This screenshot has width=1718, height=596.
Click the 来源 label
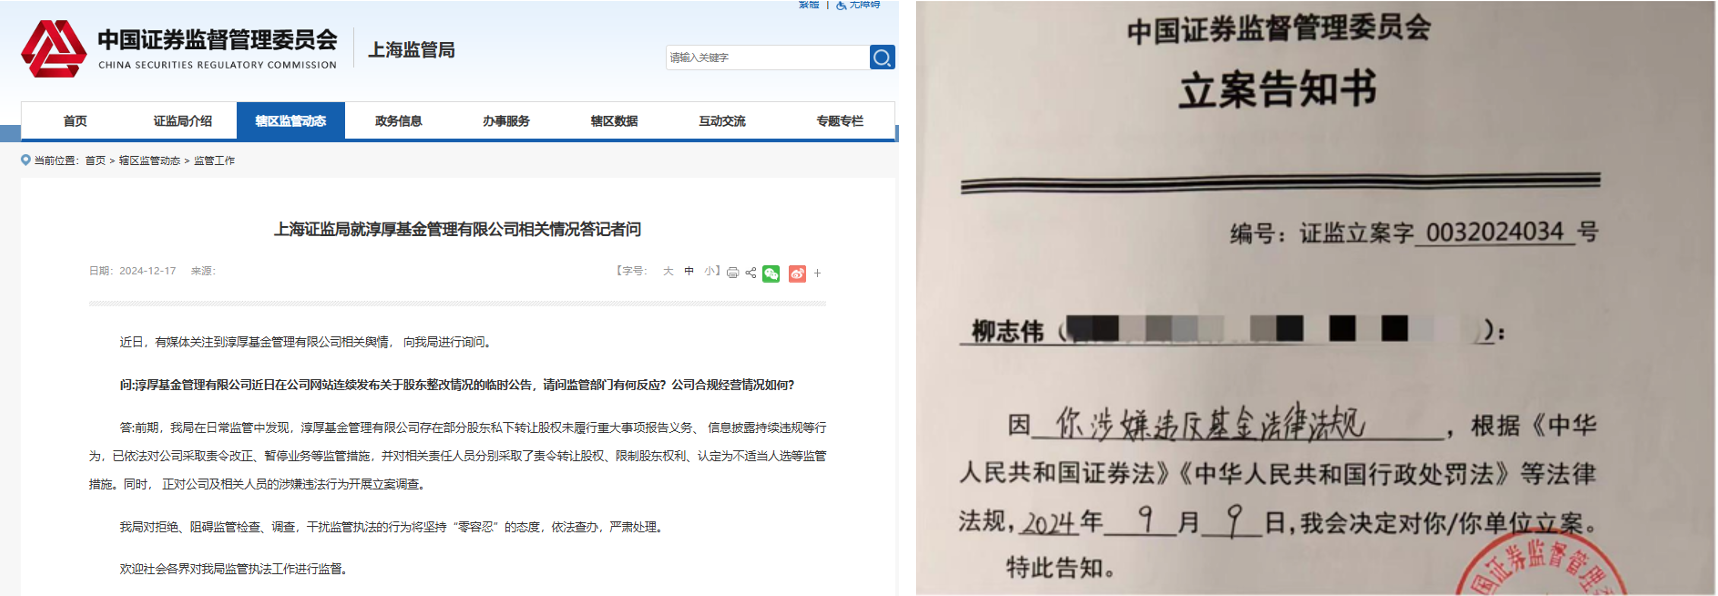[x=203, y=271]
